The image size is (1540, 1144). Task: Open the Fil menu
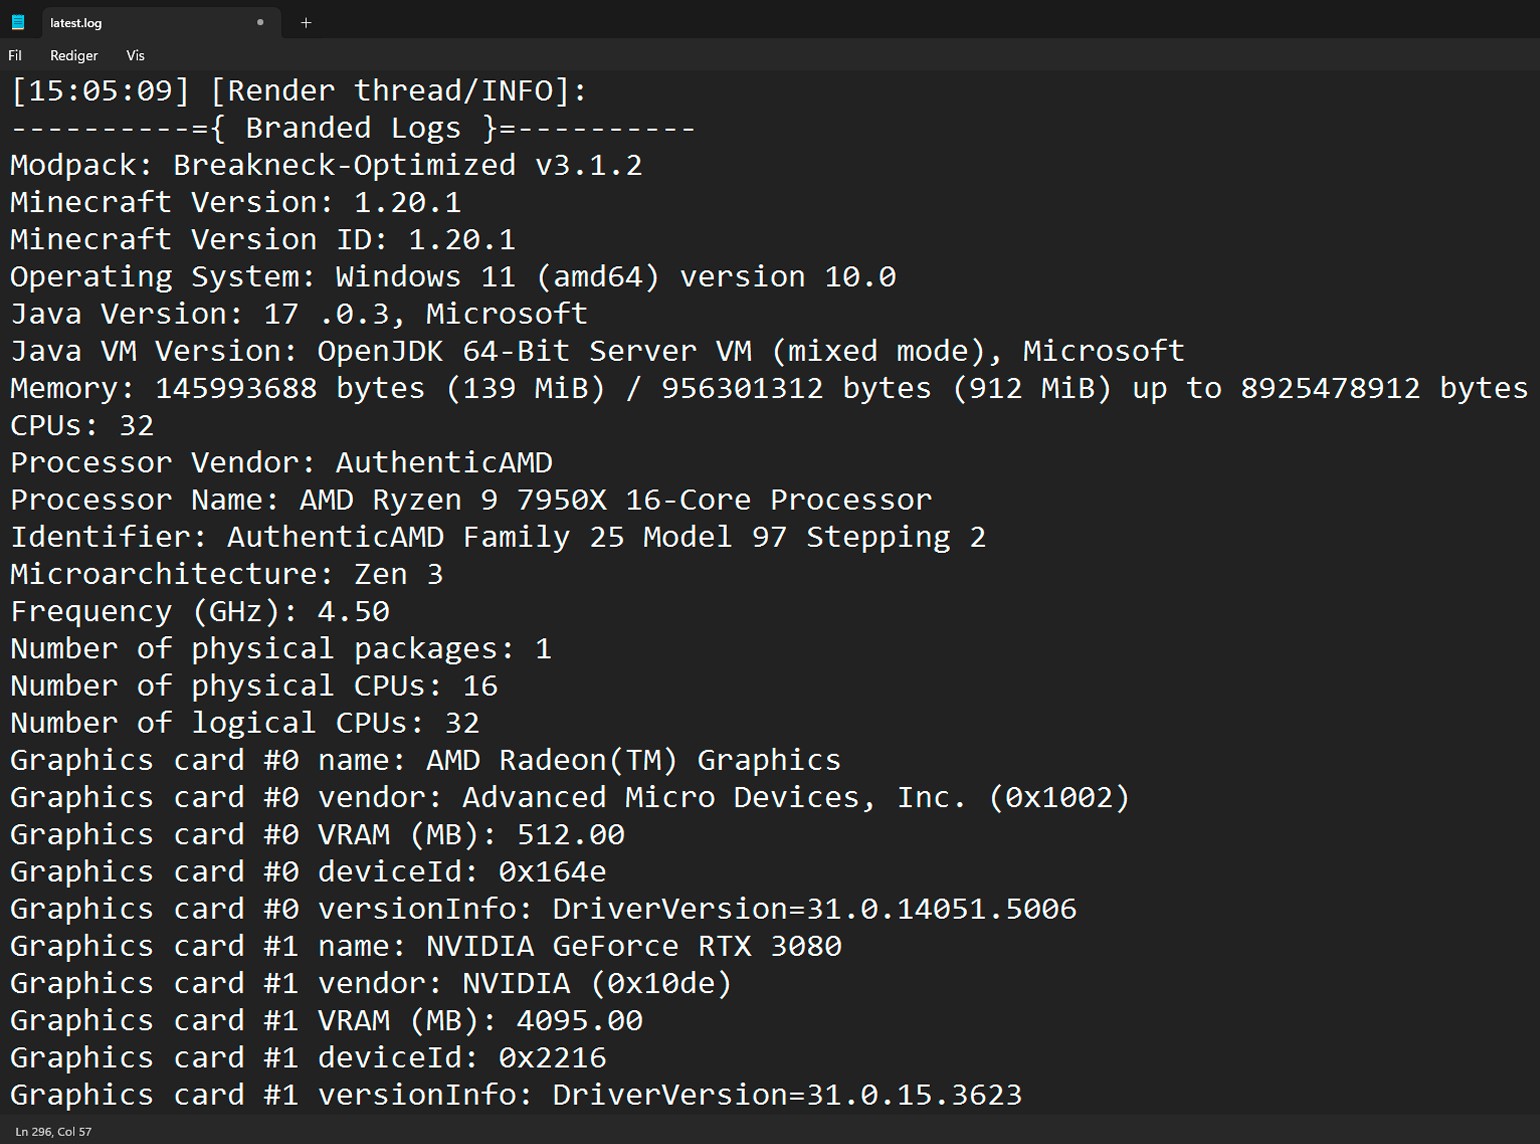coord(15,56)
